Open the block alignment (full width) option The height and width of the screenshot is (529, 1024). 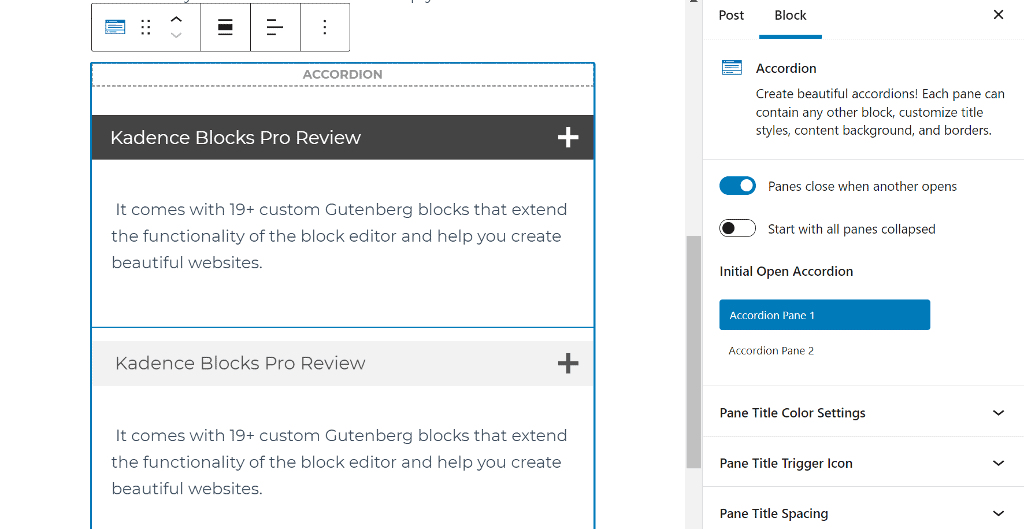[225, 27]
